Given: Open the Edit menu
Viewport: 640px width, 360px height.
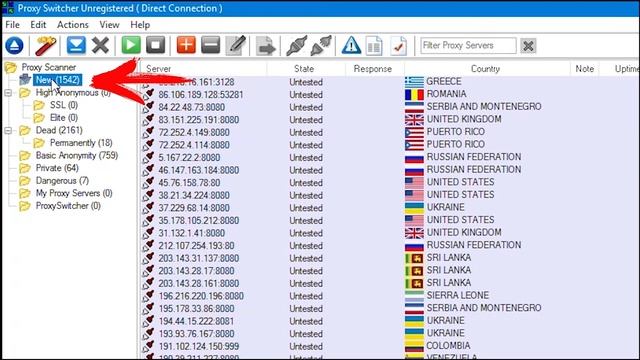Looking at the screenshot, I should coord(38,25).
